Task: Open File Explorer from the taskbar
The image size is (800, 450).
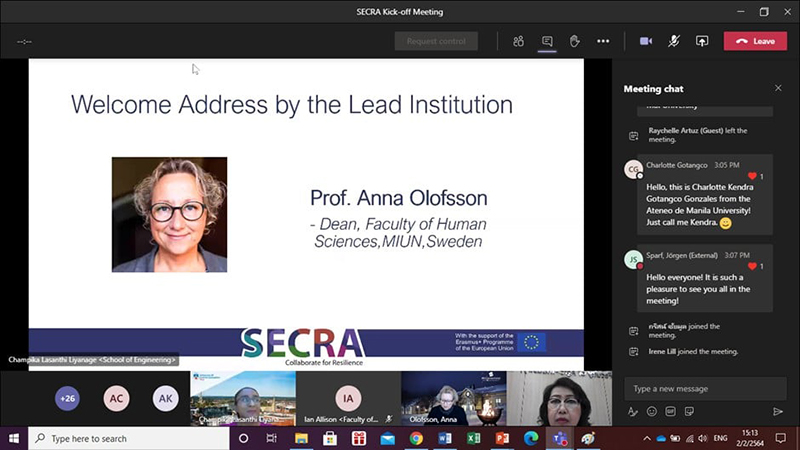Action: 301,438
